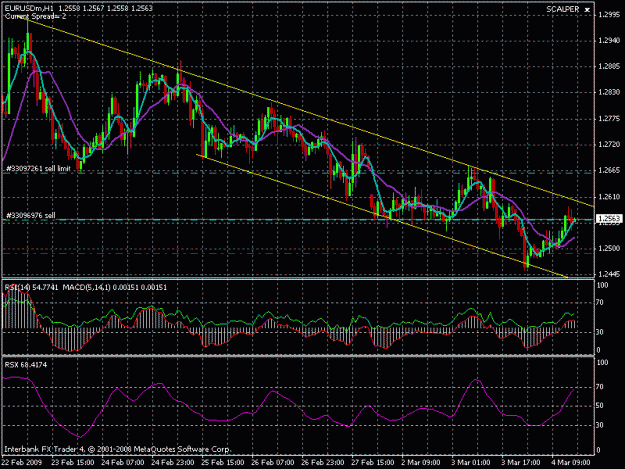Click the 1.2720 price scale value
Viewport: 625px width, 469px height.
coord(609,144)
